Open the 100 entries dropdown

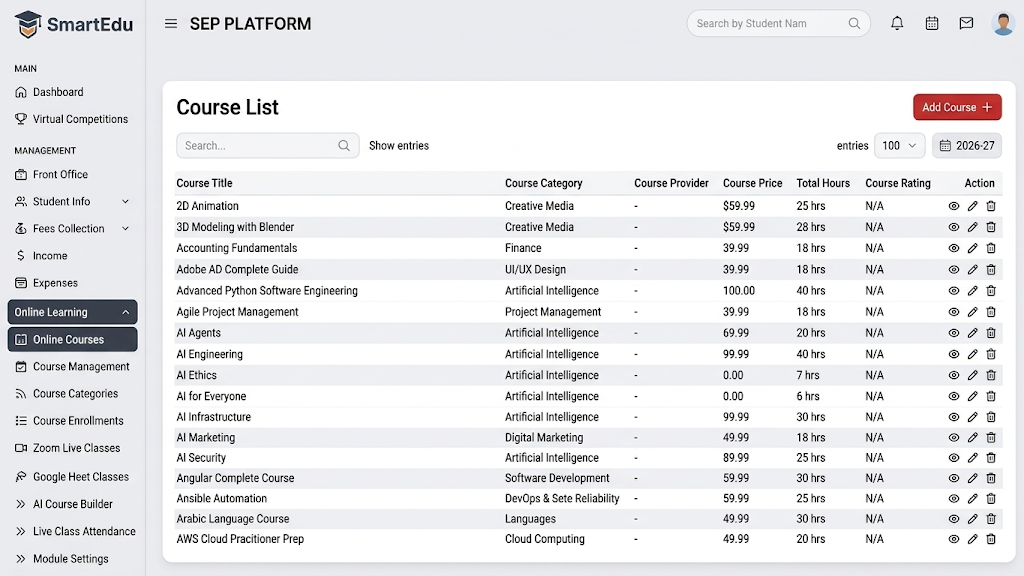pyautogui.click(x=899, y=146)
